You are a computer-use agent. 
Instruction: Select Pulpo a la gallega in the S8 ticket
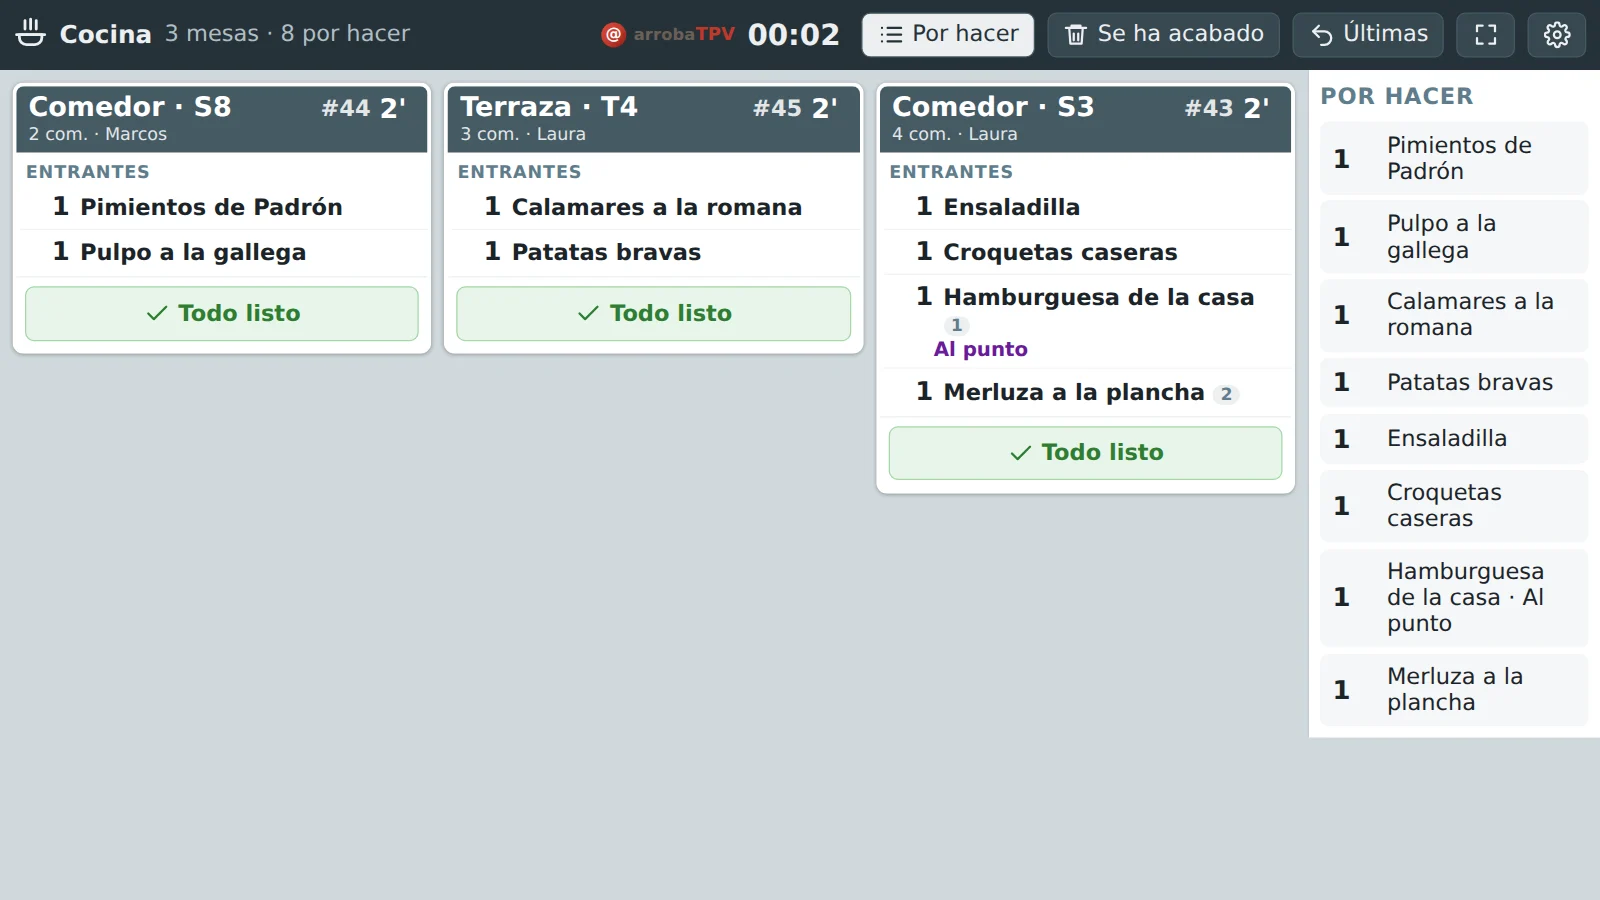coord(222,252)
